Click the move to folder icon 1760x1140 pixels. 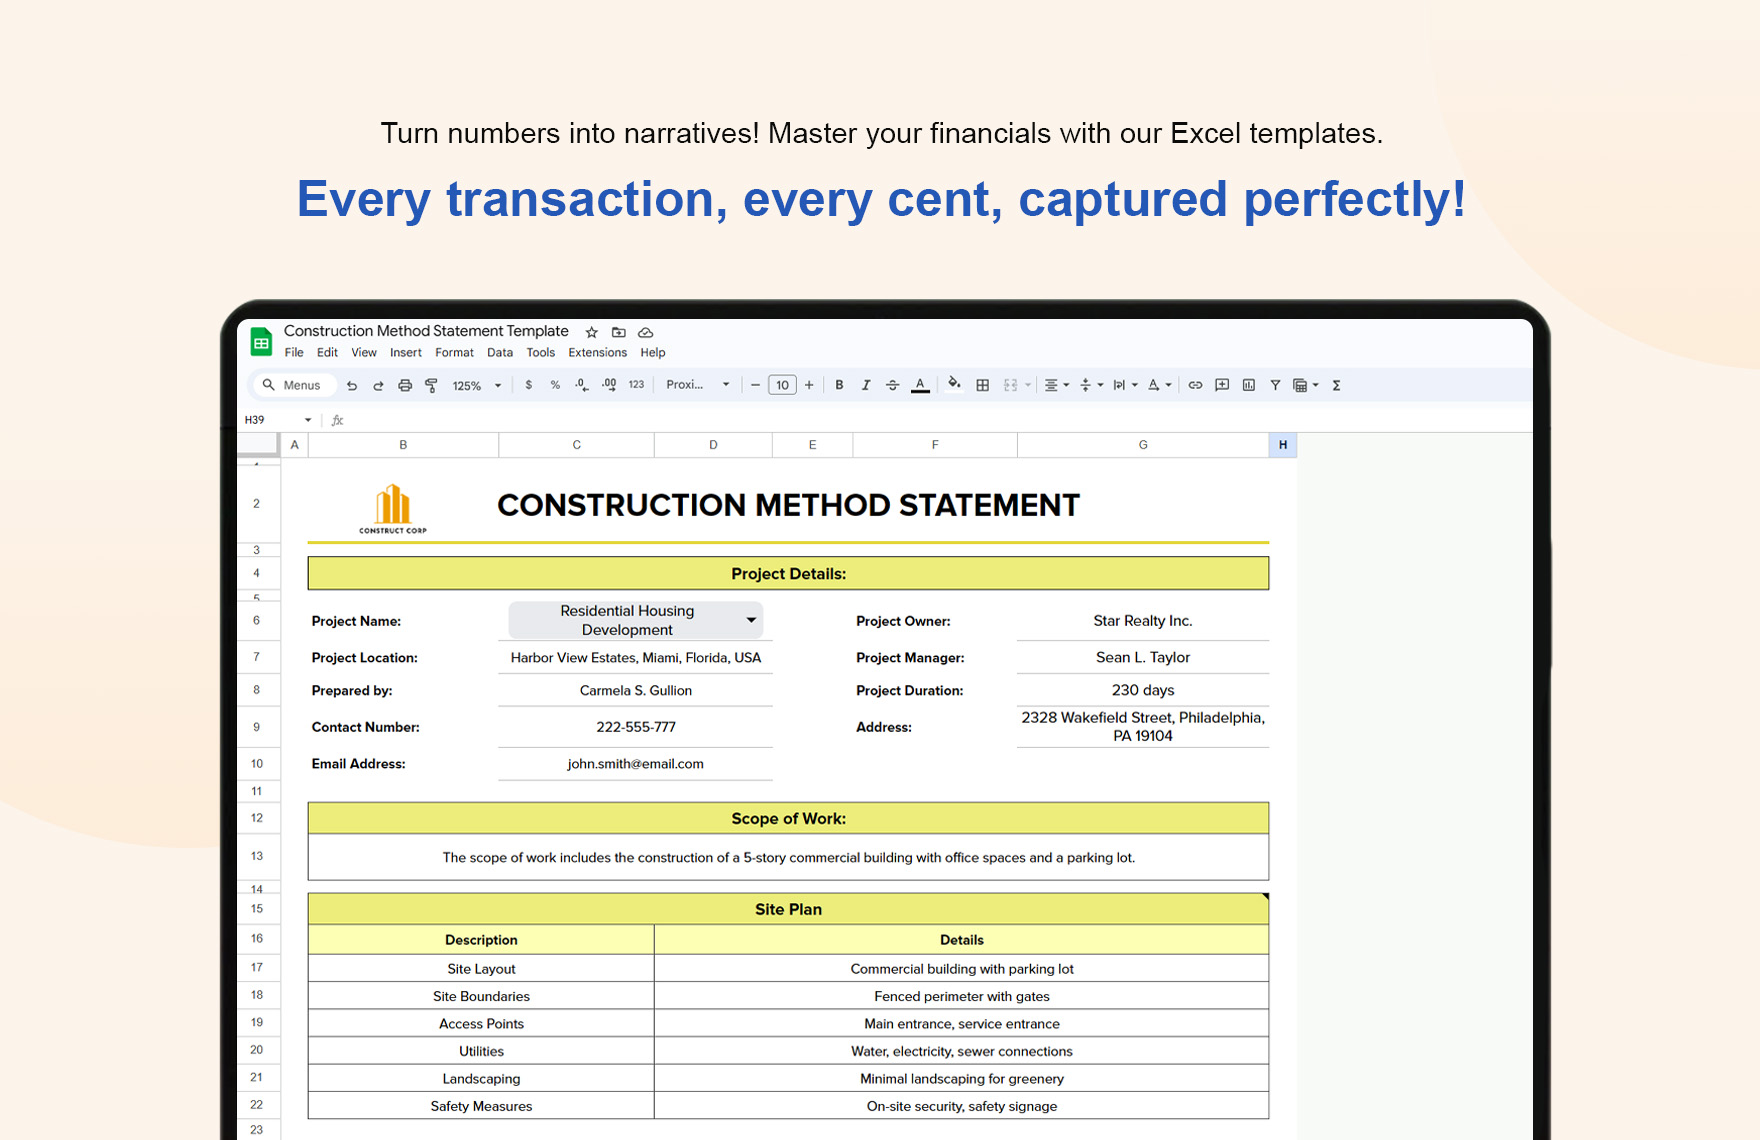[619, 332]
